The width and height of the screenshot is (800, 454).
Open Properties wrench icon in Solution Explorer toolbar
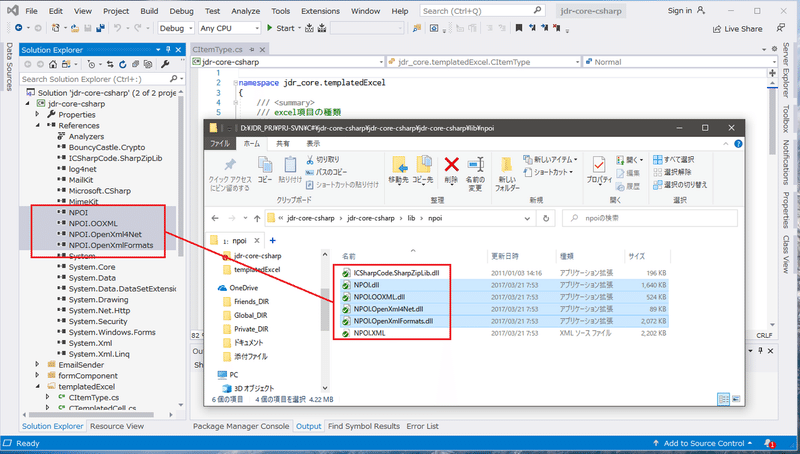[x=165, y=64]
